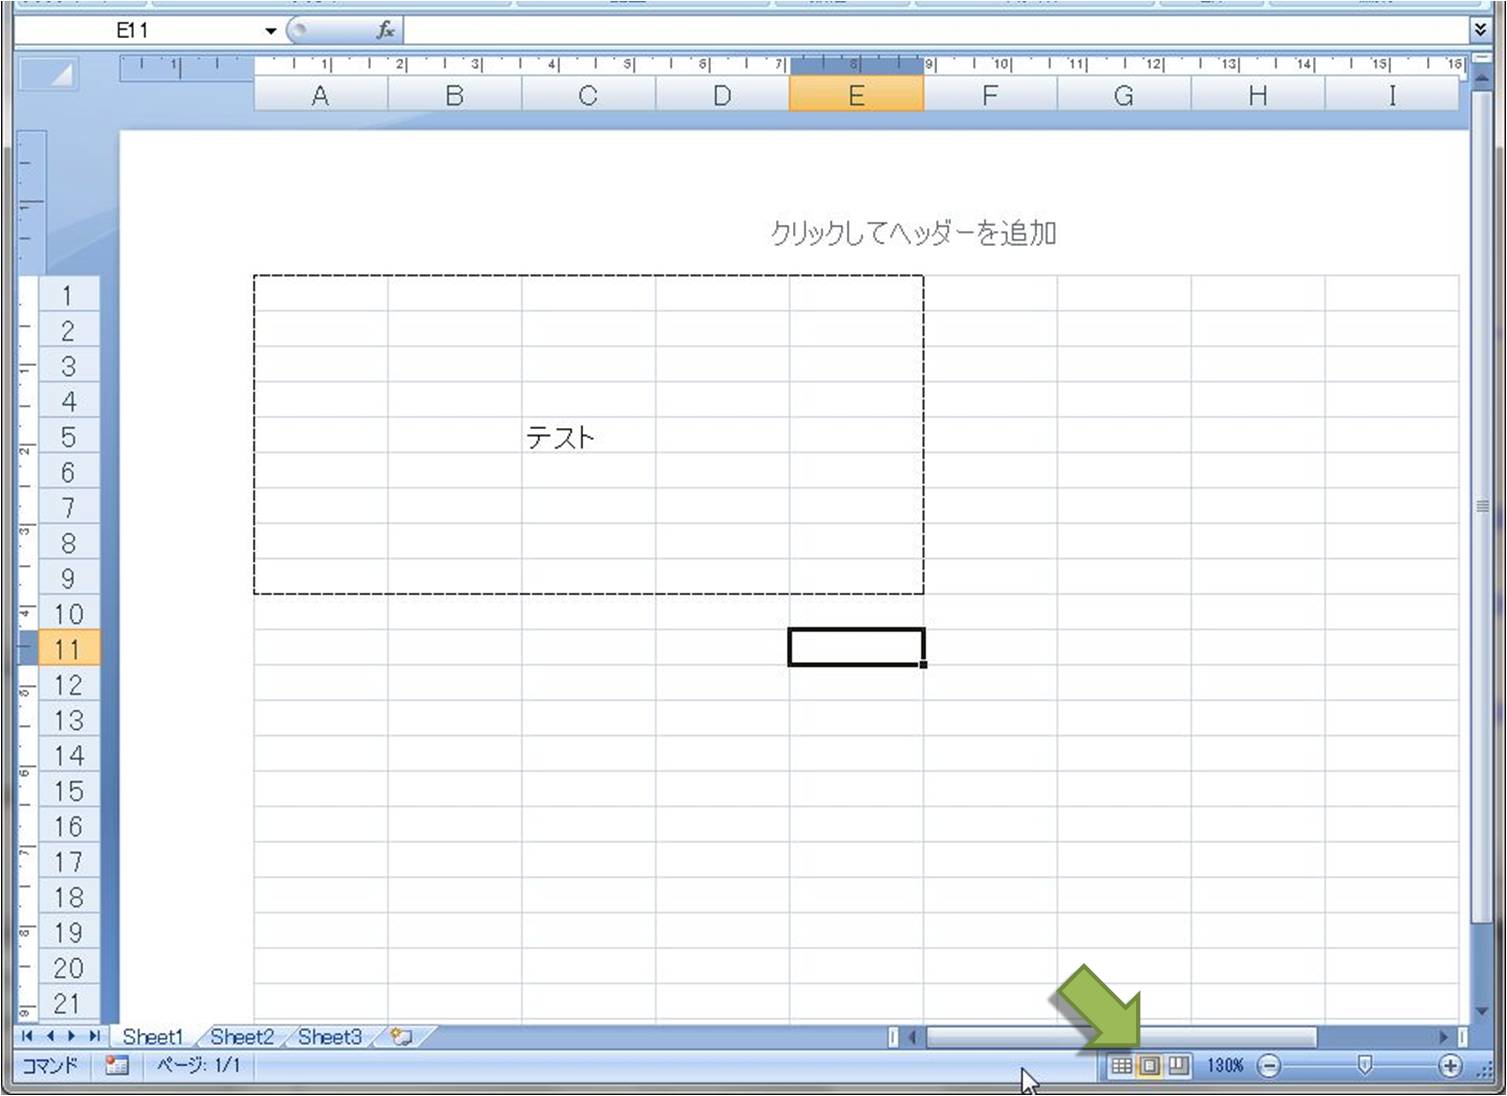Click the Select All corner button

click(48, 74)
